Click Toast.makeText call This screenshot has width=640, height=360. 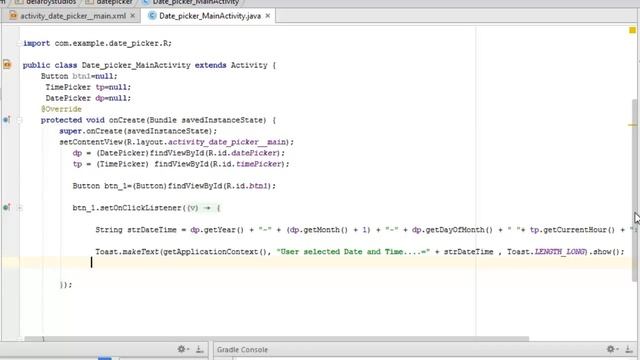tap(127, 252)
